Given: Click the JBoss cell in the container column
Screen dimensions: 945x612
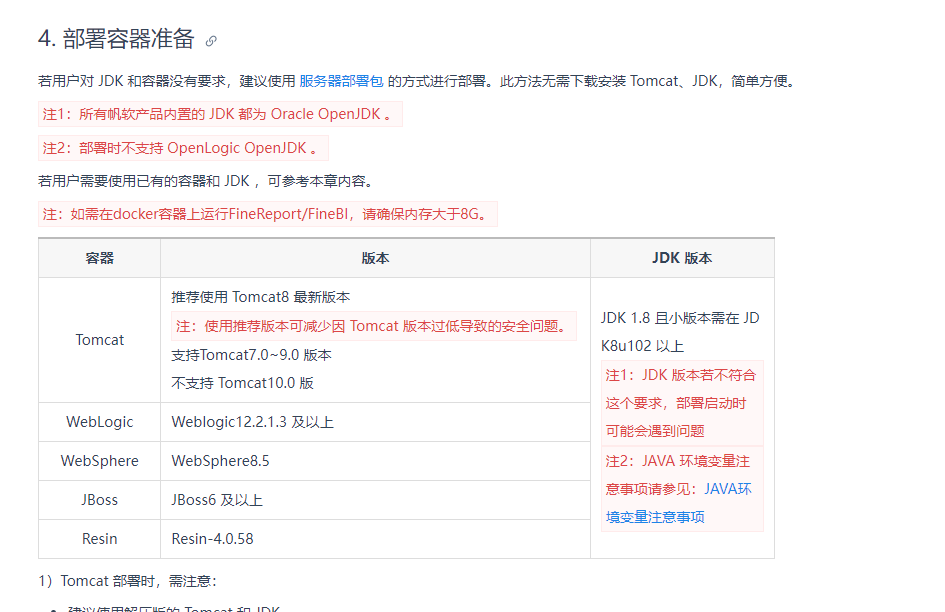Looking at the screenshot, I should 99,500.
